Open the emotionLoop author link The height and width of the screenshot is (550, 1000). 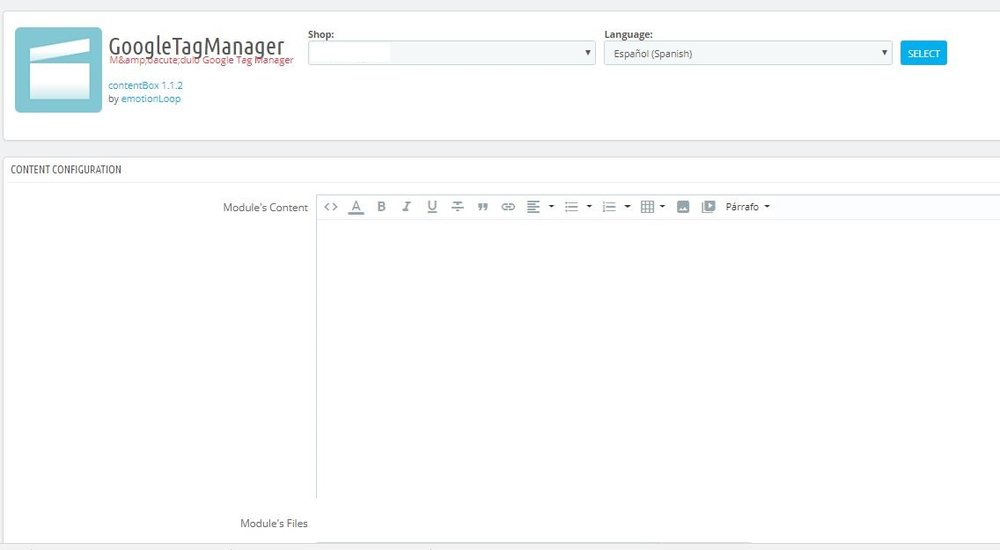pyautogui.click(x=151, y=98)
